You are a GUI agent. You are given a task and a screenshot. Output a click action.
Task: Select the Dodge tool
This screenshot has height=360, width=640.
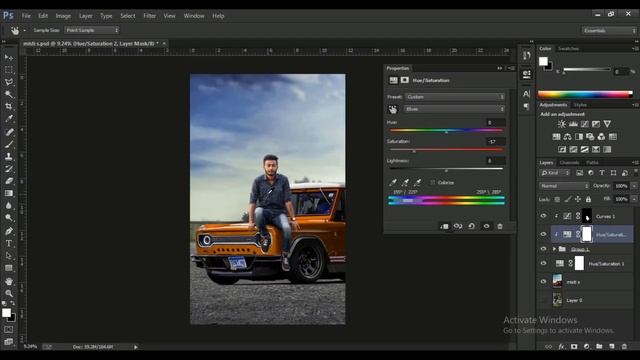coord(9,218)
